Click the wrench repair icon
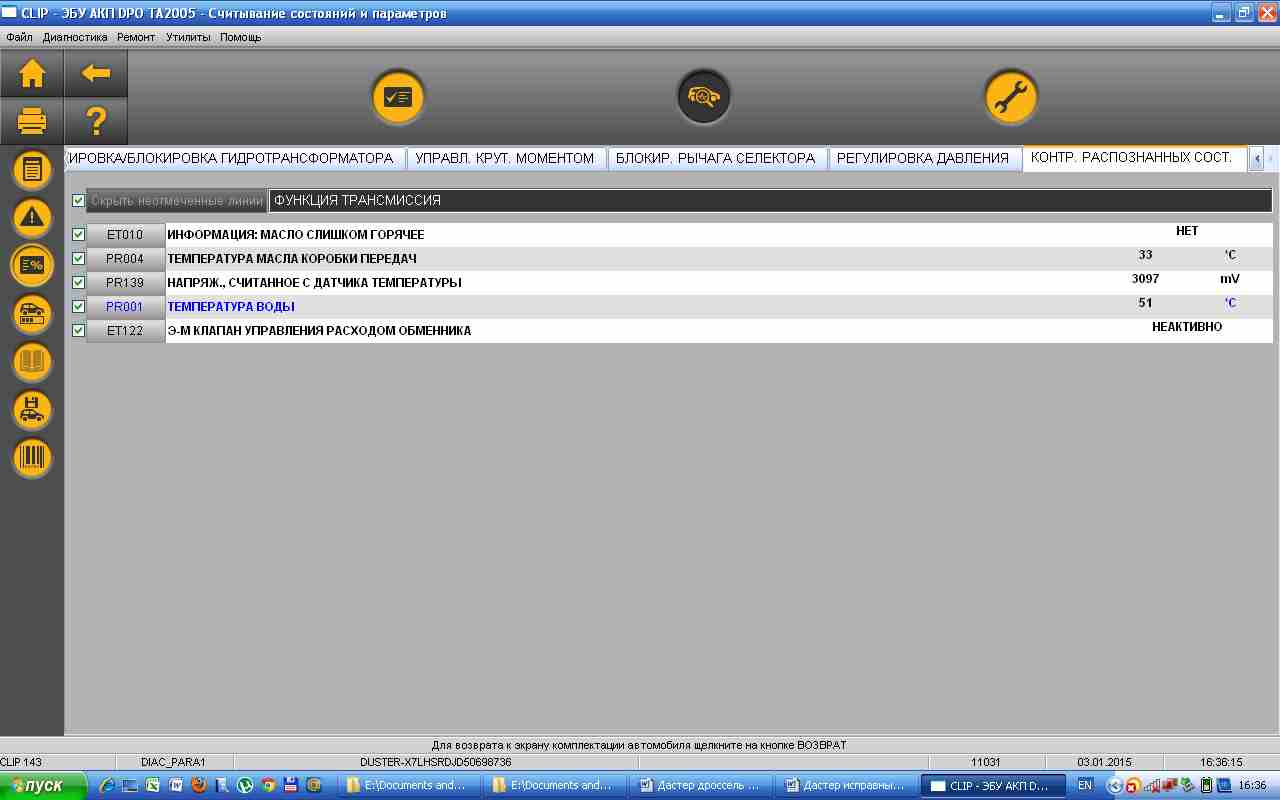This screenshot has height=800, width=1280. coord(1010,97)
